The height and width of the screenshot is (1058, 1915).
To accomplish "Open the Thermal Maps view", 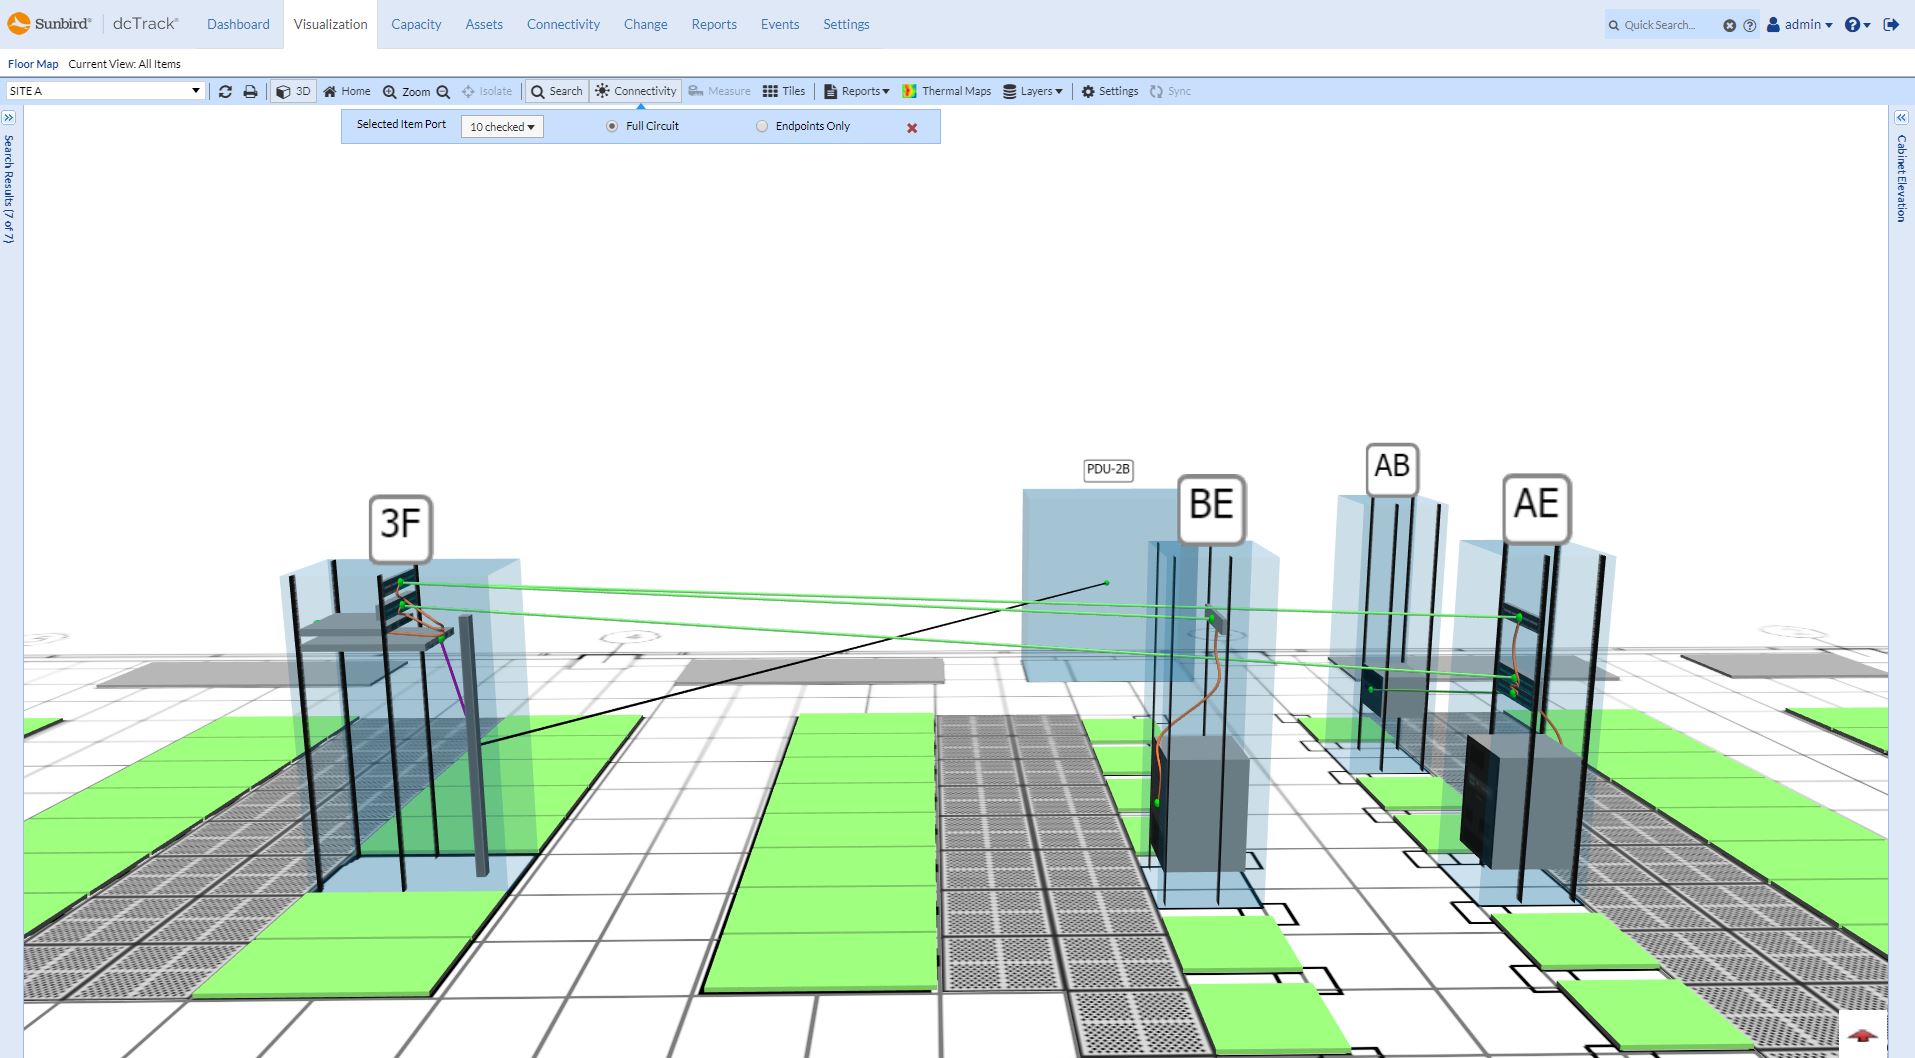I will tap(948, 91).
